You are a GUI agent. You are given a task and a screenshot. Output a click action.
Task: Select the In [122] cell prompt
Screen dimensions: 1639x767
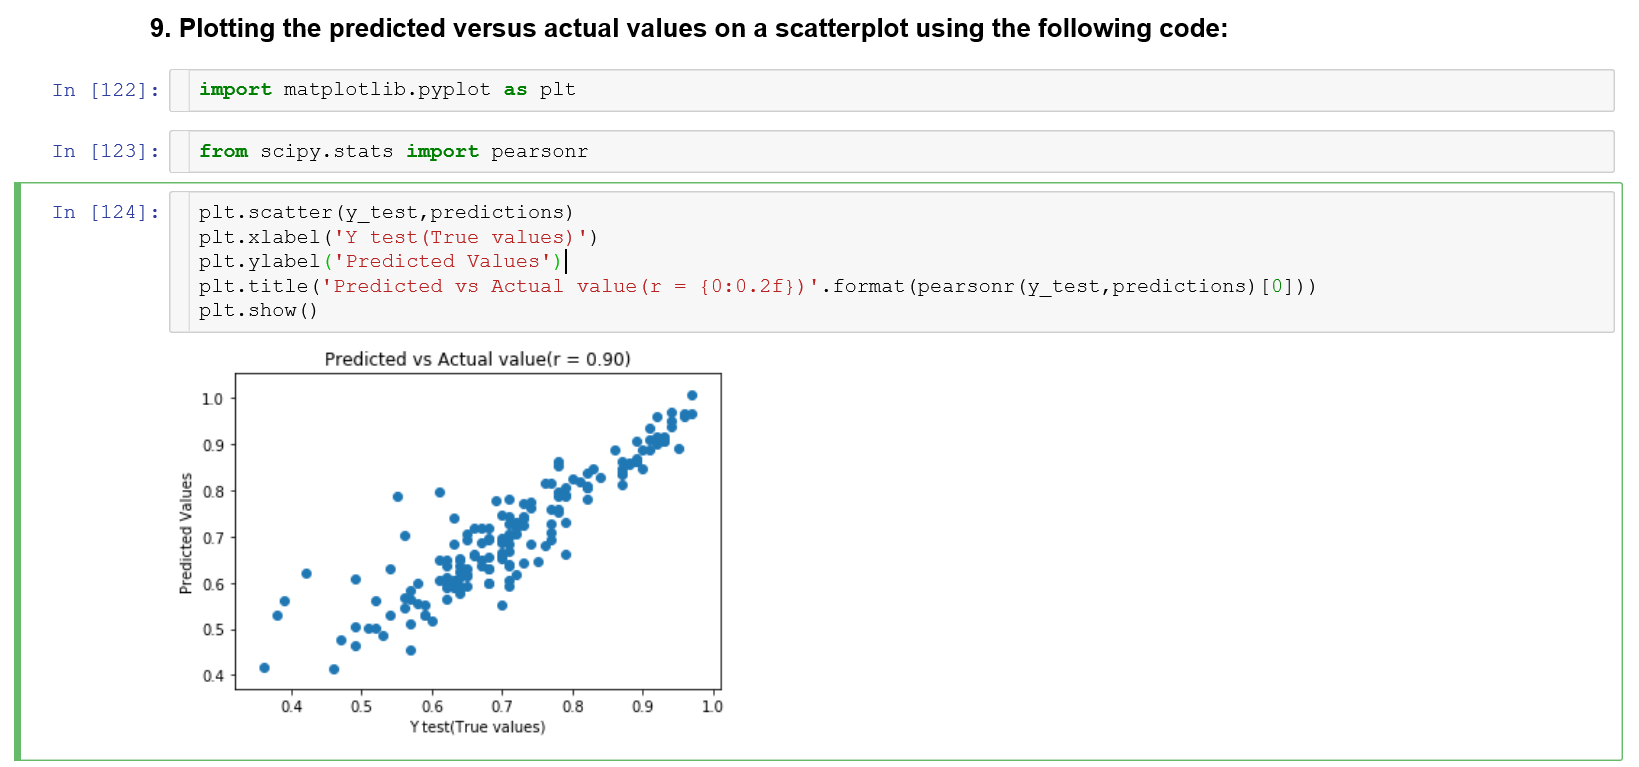(106, 90)
